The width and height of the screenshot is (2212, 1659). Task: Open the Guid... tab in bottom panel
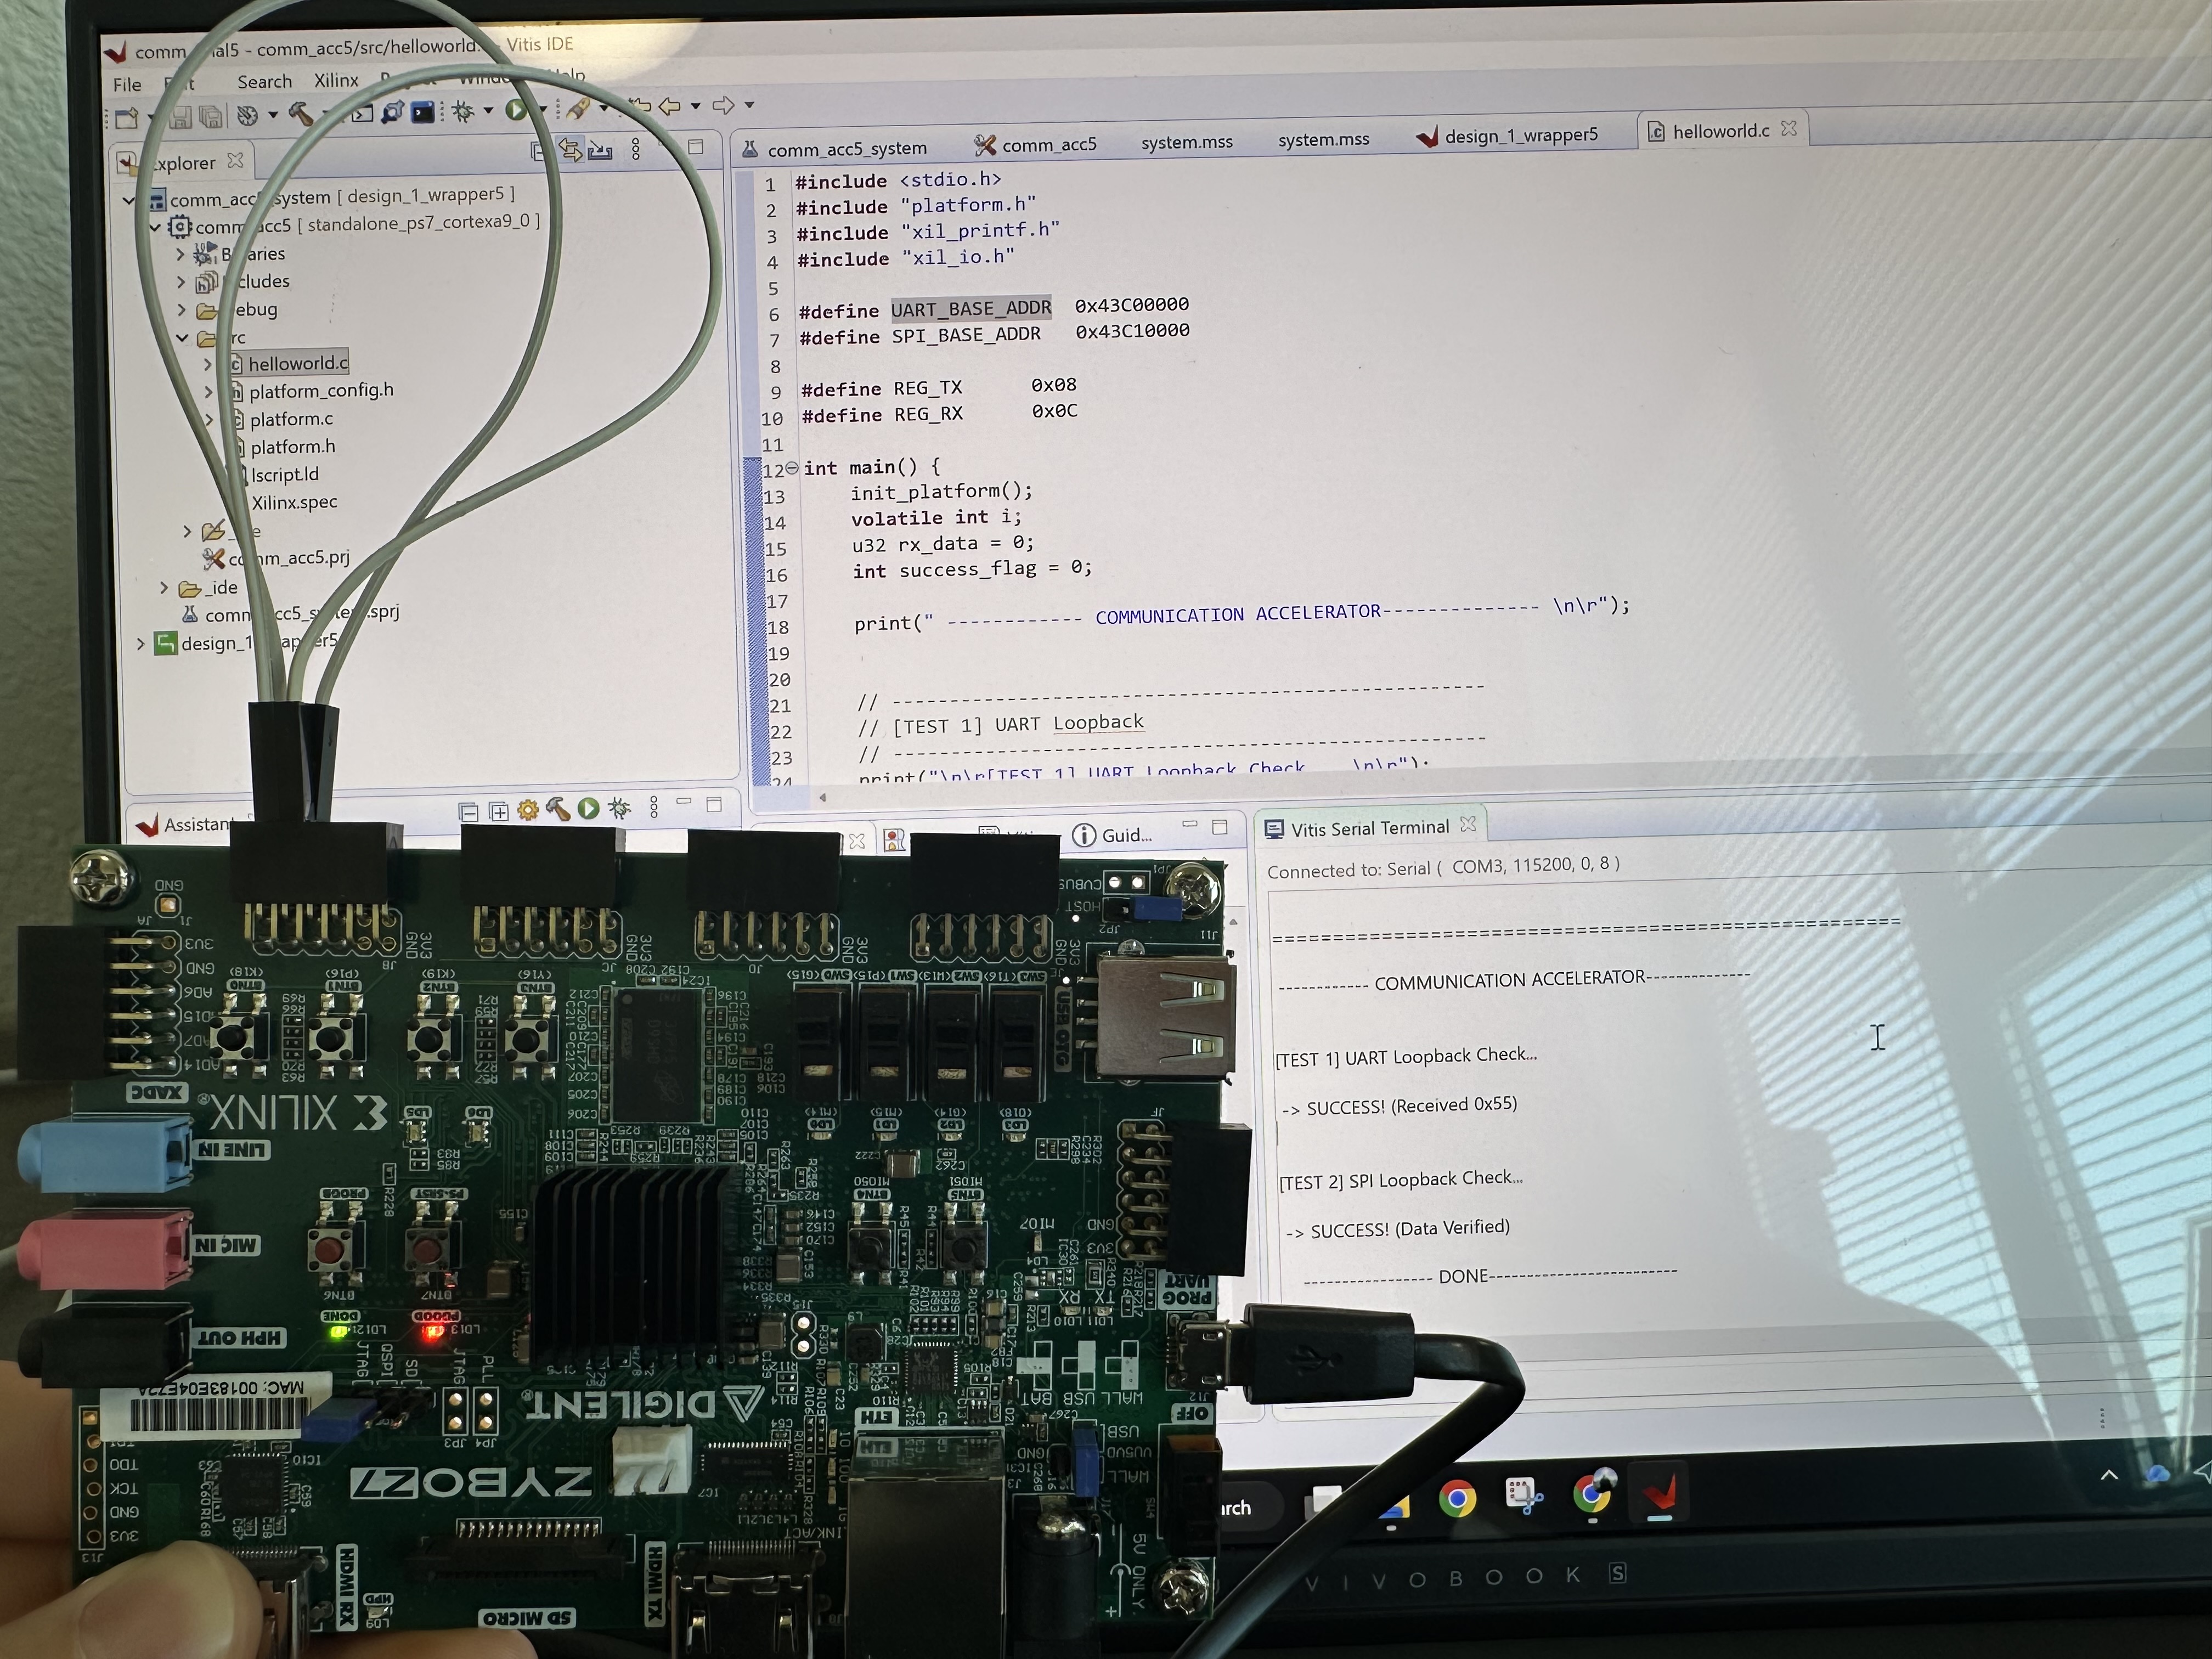point(1112,835)
